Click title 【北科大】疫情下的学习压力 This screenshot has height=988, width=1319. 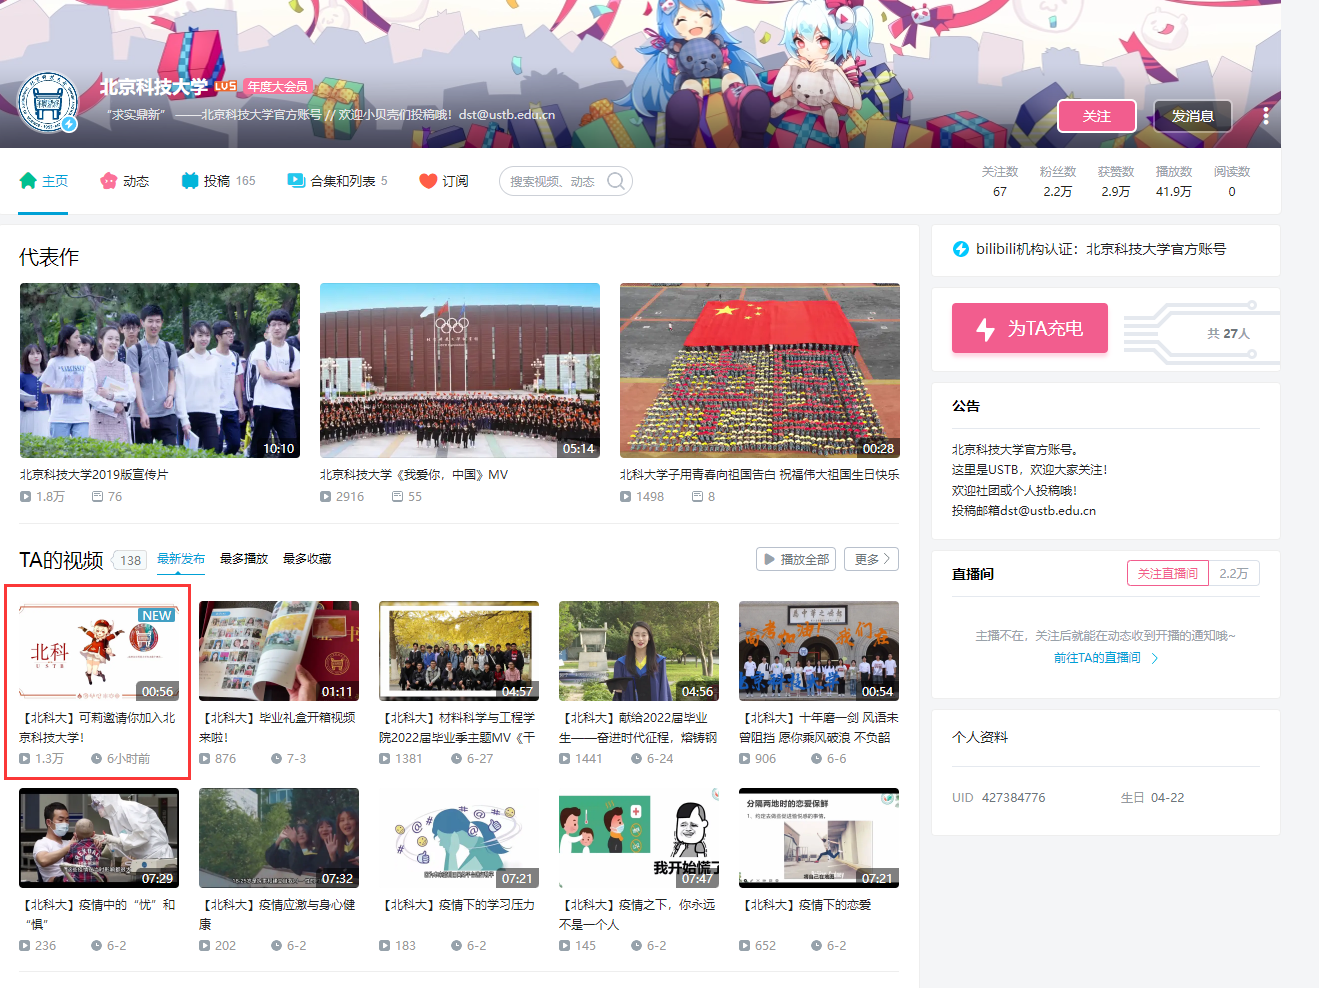click(x=459, y=905)
